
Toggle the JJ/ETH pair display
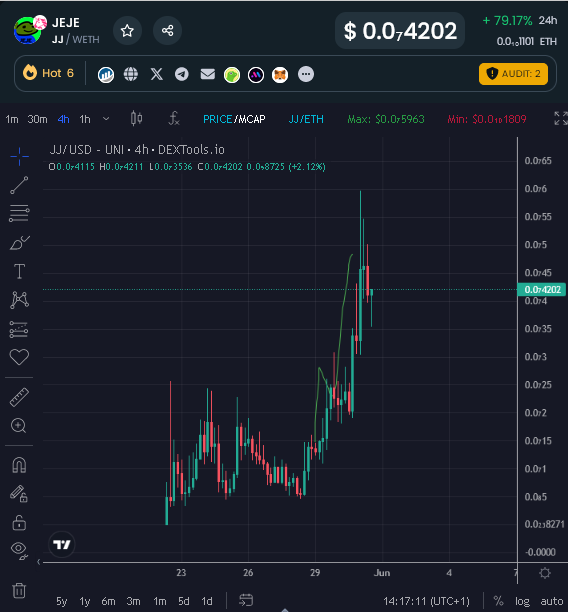click(306, 119)
